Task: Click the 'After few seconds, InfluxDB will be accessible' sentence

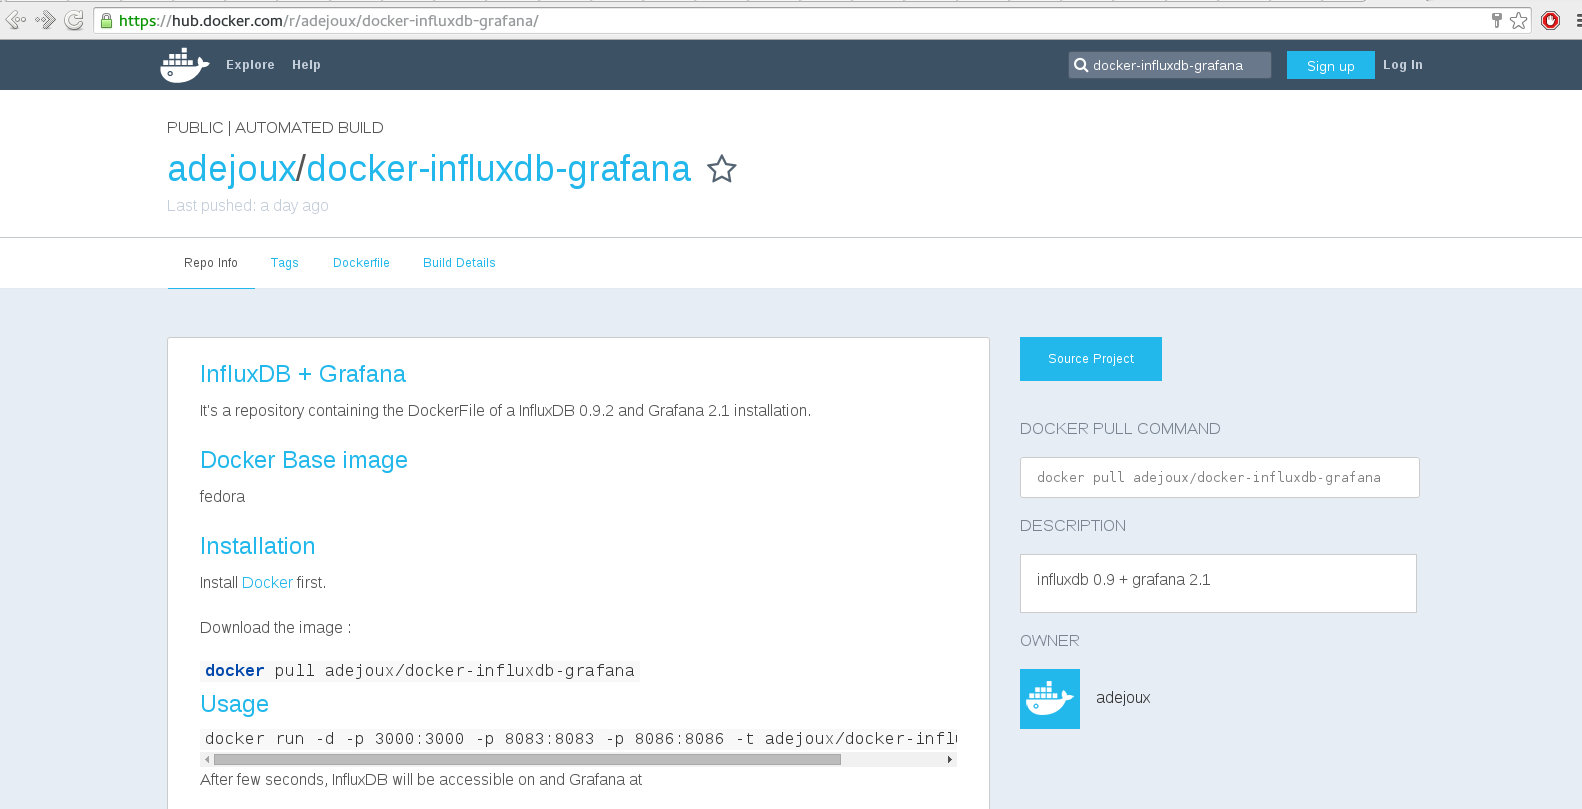Action: tap(421, 780)
